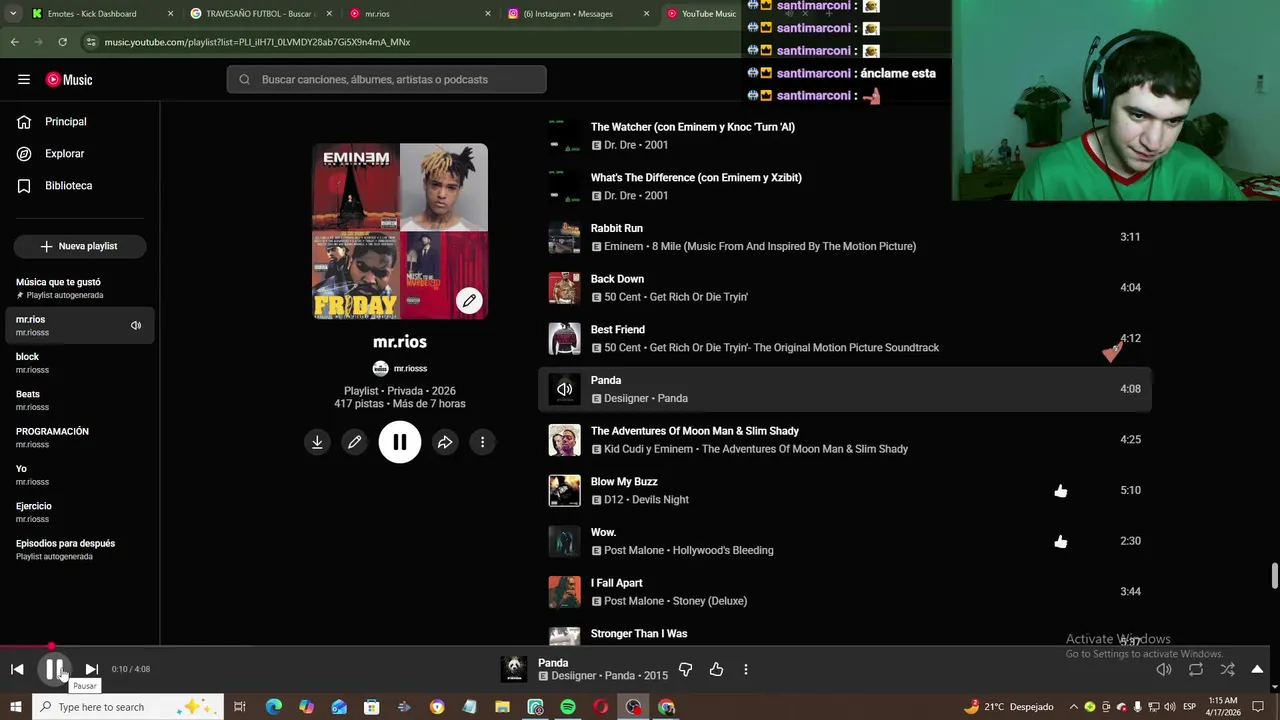
Task: Open 'Stoney (Deluxe)' album link
Action: point(710,601)
